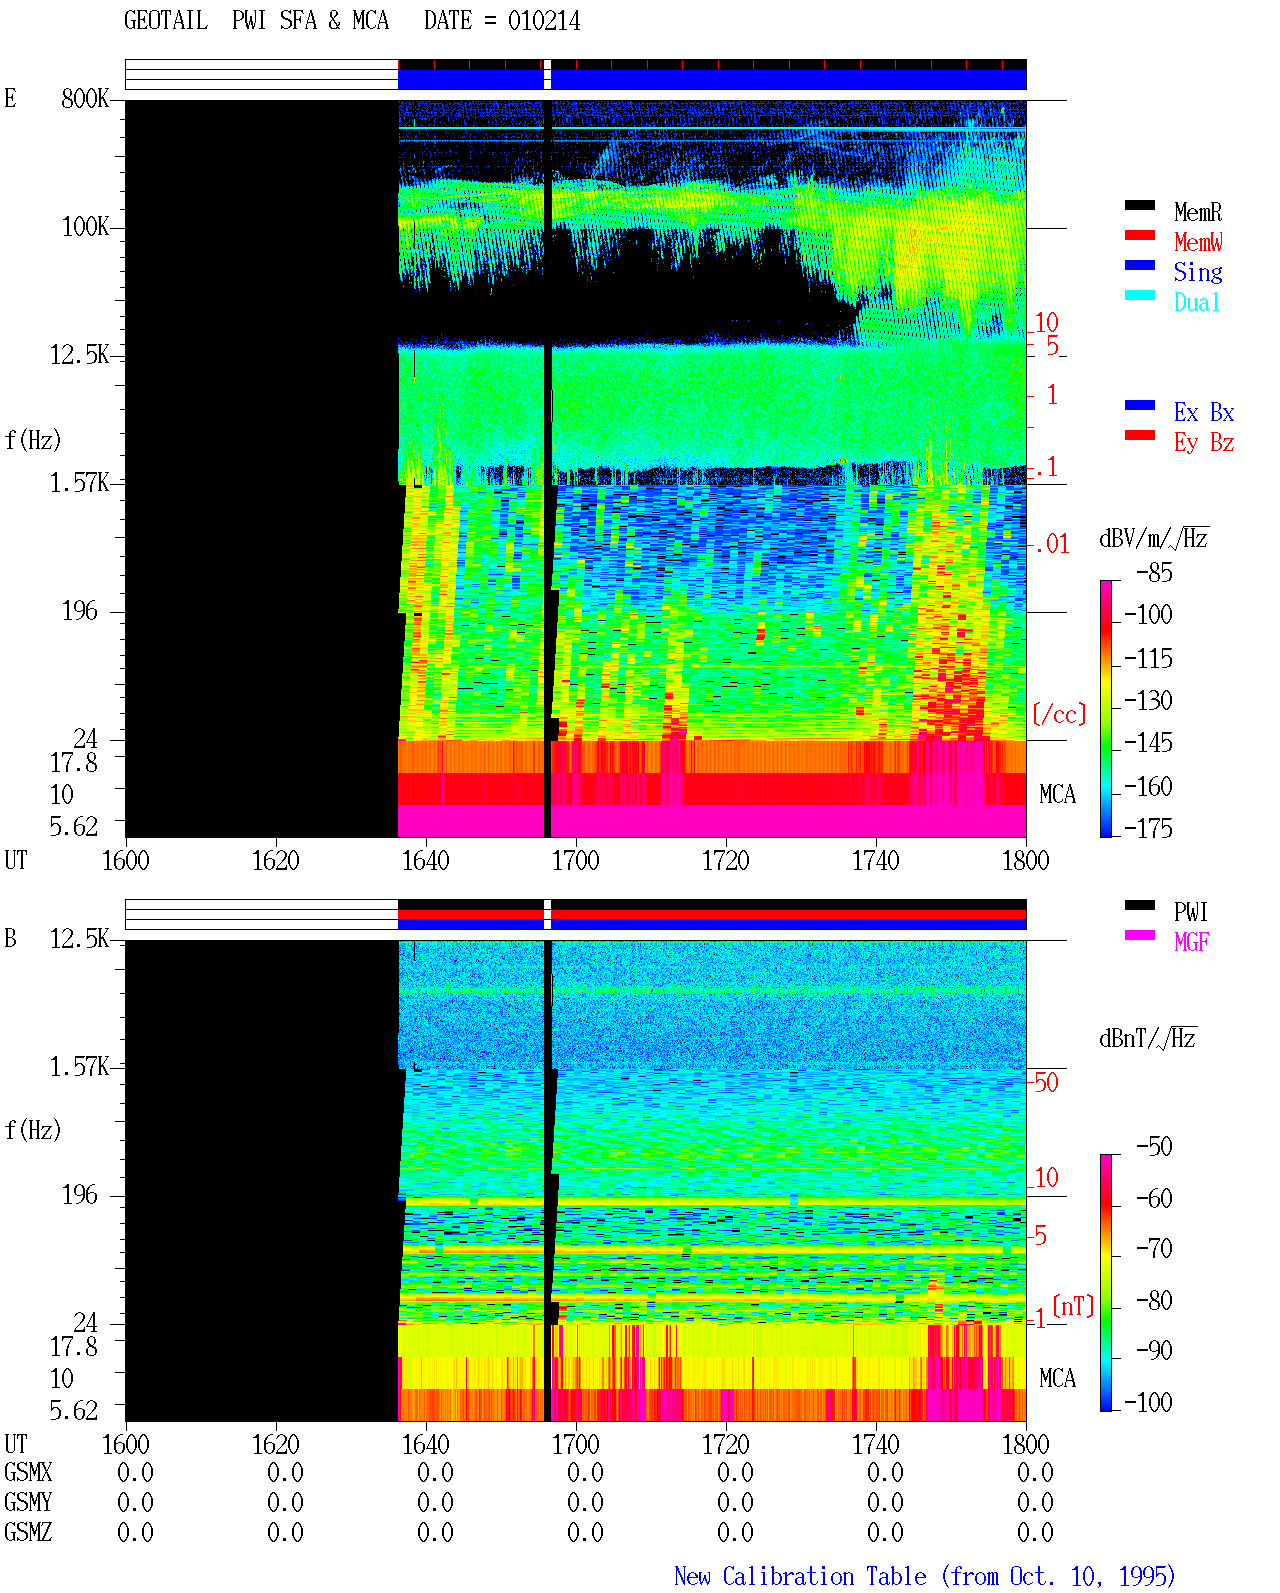Click the 'MemR' legend label
Screen dimensions: 1280x1593
1198,212
